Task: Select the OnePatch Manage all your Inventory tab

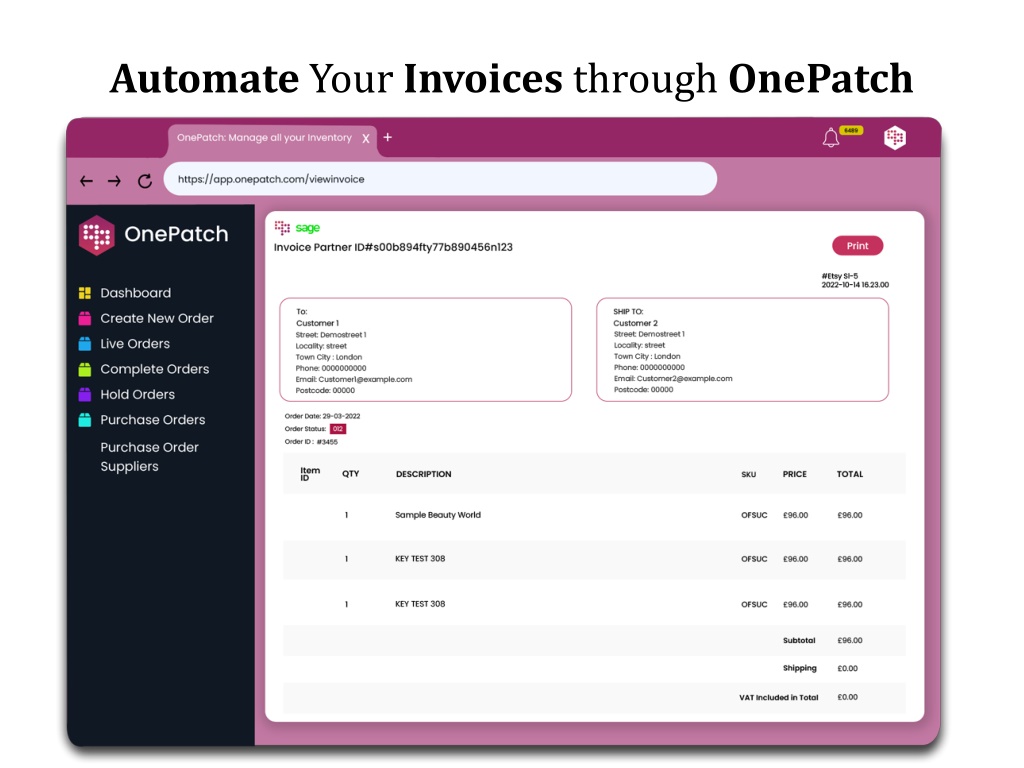Action: coord(264,138)
